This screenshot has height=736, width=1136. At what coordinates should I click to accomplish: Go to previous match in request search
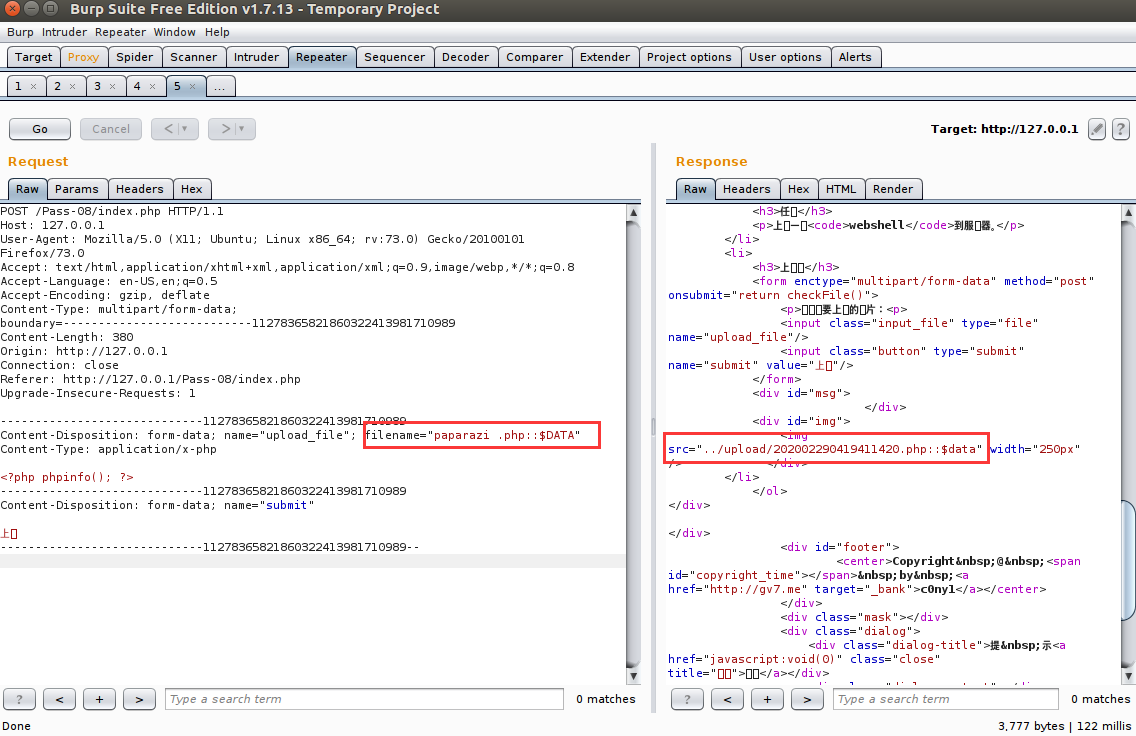click(x=59, y=699)
